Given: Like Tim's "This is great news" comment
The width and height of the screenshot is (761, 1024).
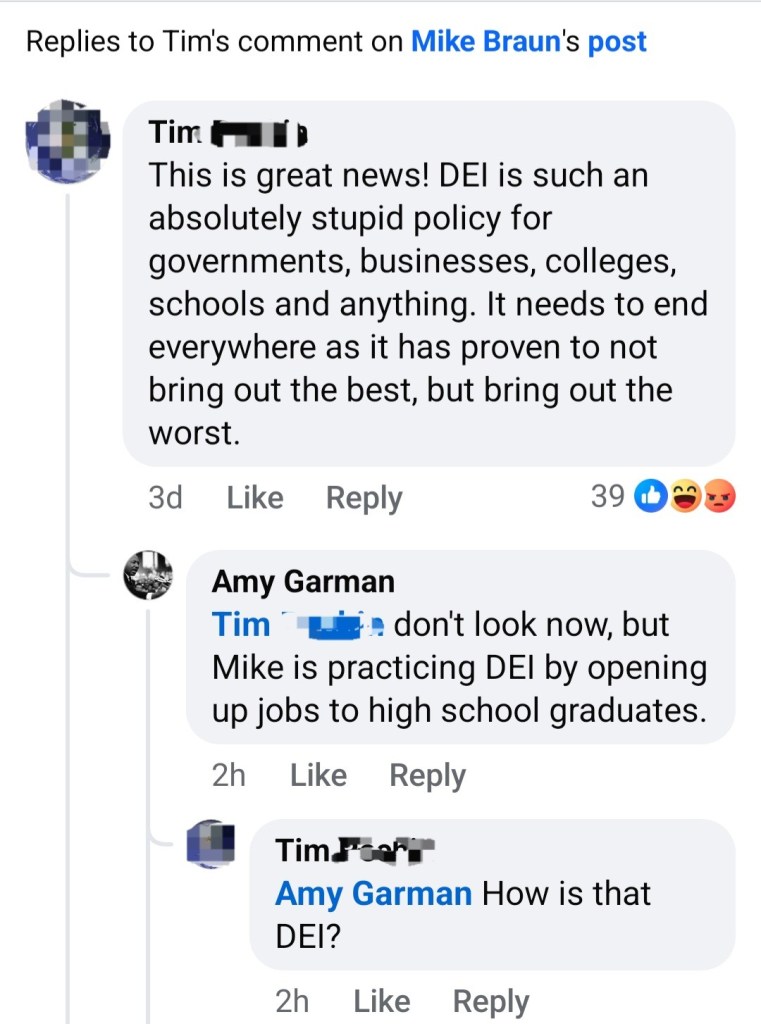Looking at the screenshot, I should pos(255,497).
